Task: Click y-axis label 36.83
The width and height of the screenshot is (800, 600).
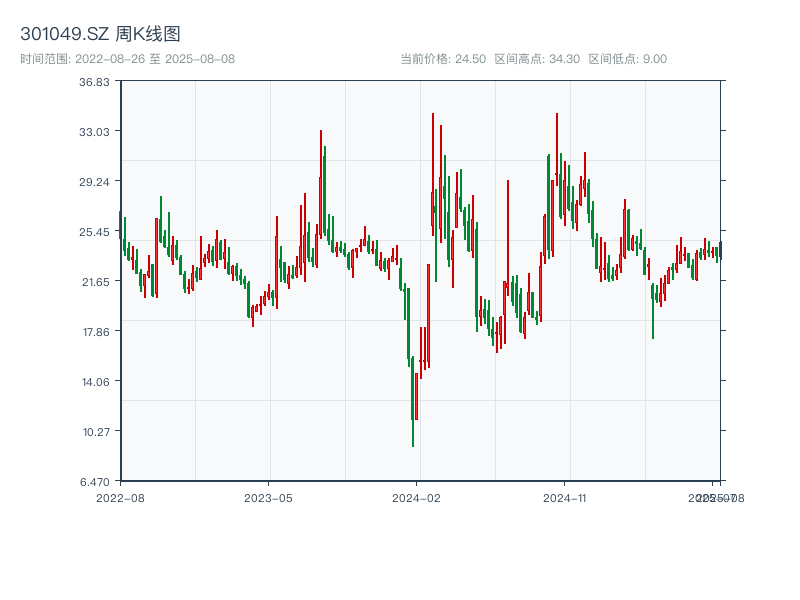Action: (94, 82)
